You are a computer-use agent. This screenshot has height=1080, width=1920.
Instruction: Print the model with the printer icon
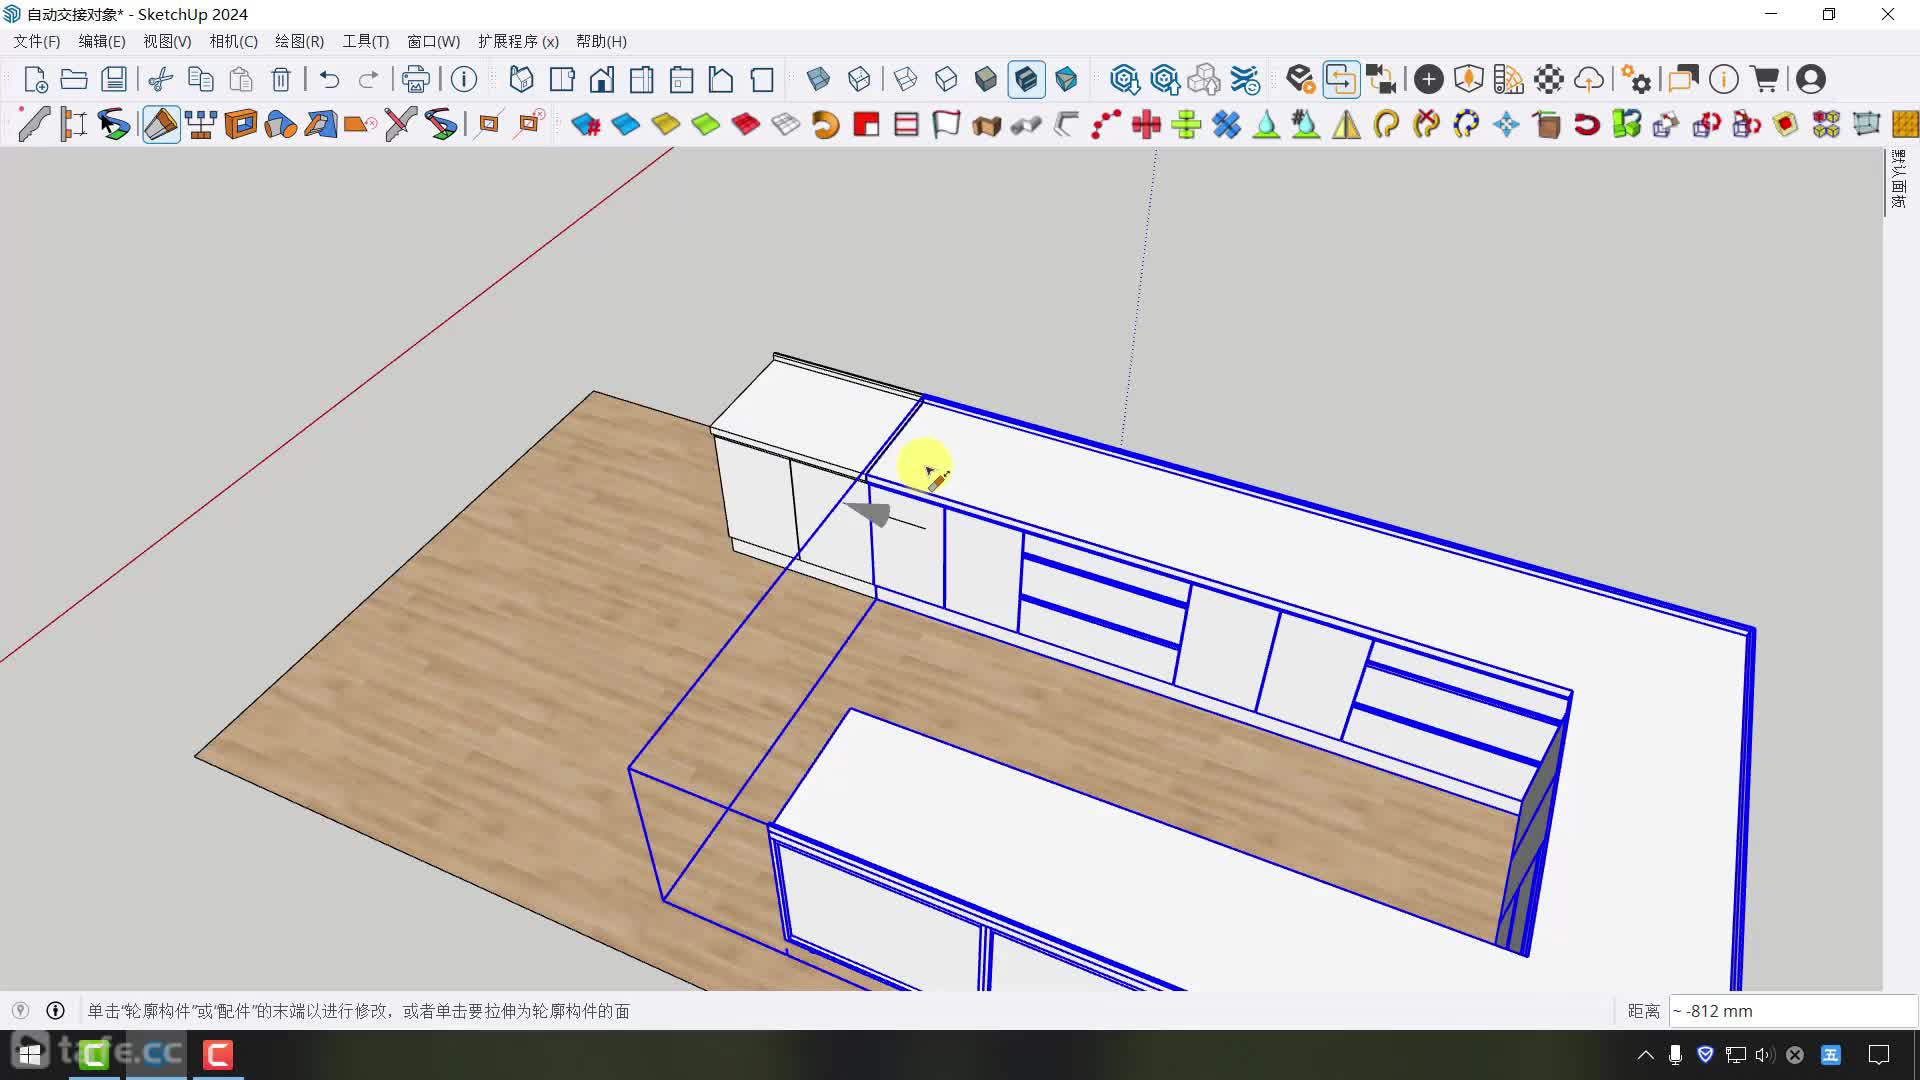(416, 79)
